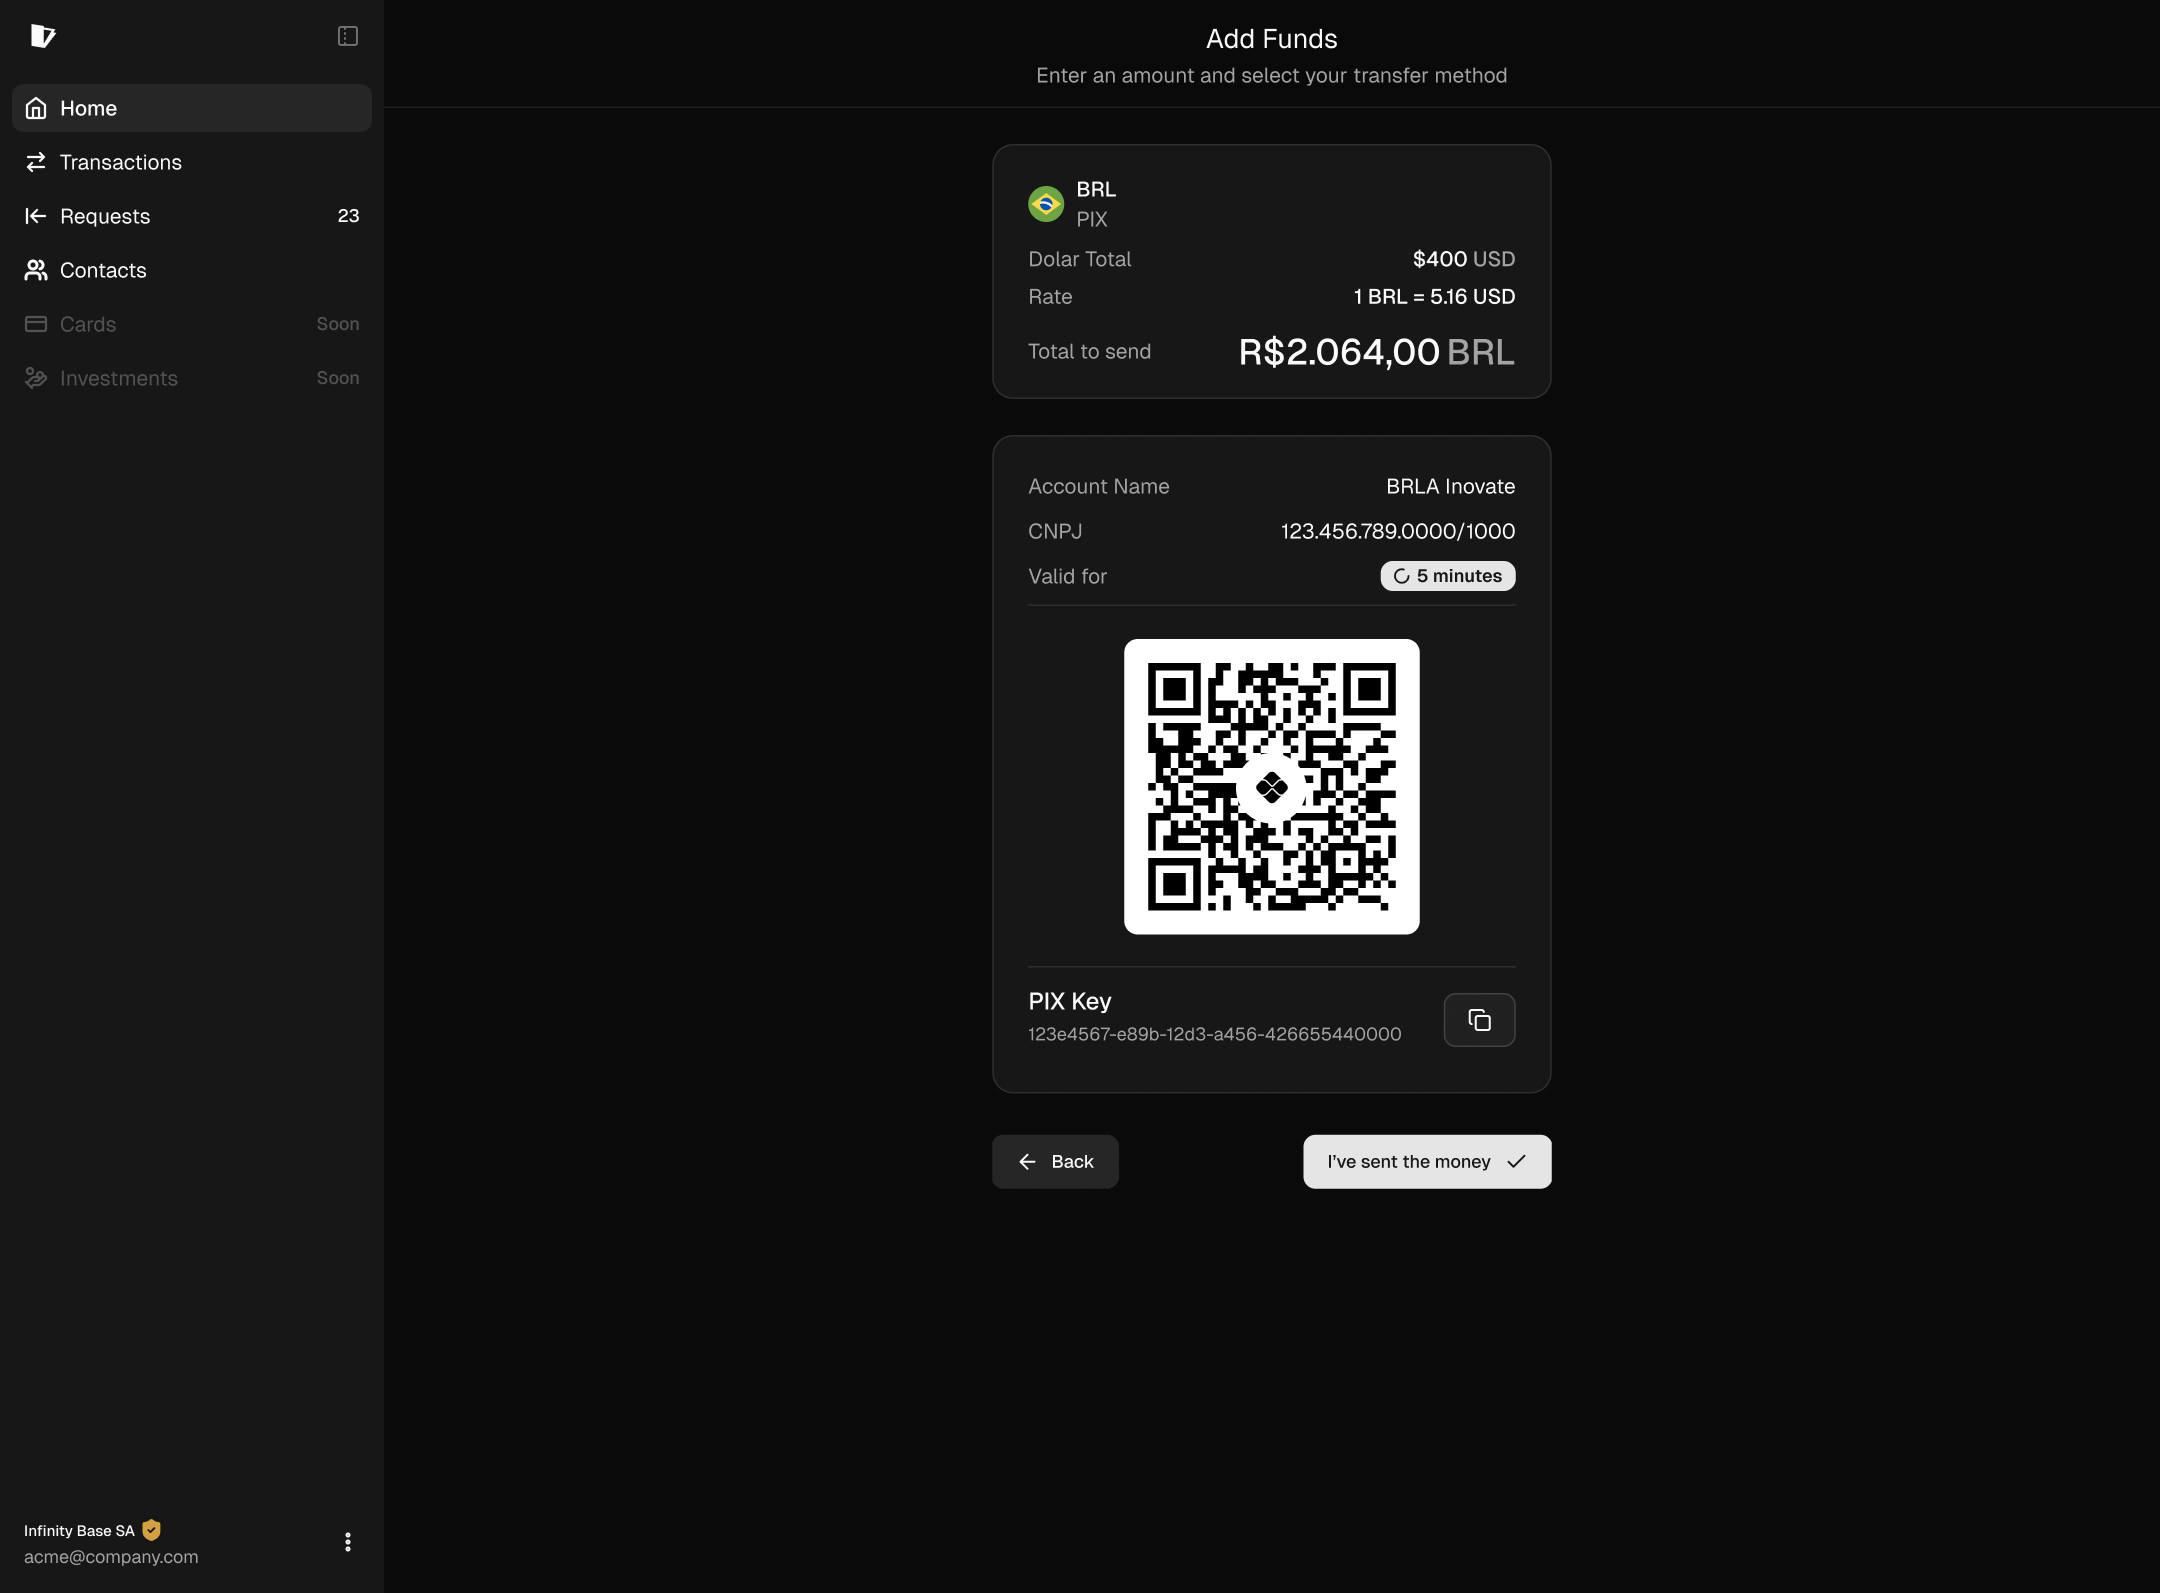Select the Cards menu item
The image size is (2160, 1593).
(192, 324)
